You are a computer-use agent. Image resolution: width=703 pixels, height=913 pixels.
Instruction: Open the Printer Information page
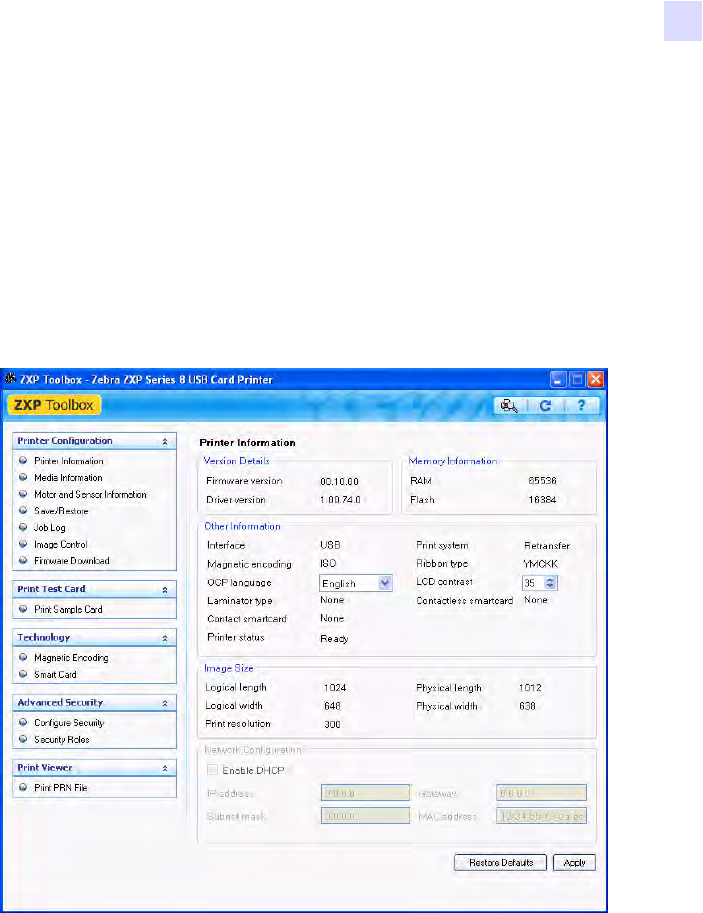coord(69,461)
